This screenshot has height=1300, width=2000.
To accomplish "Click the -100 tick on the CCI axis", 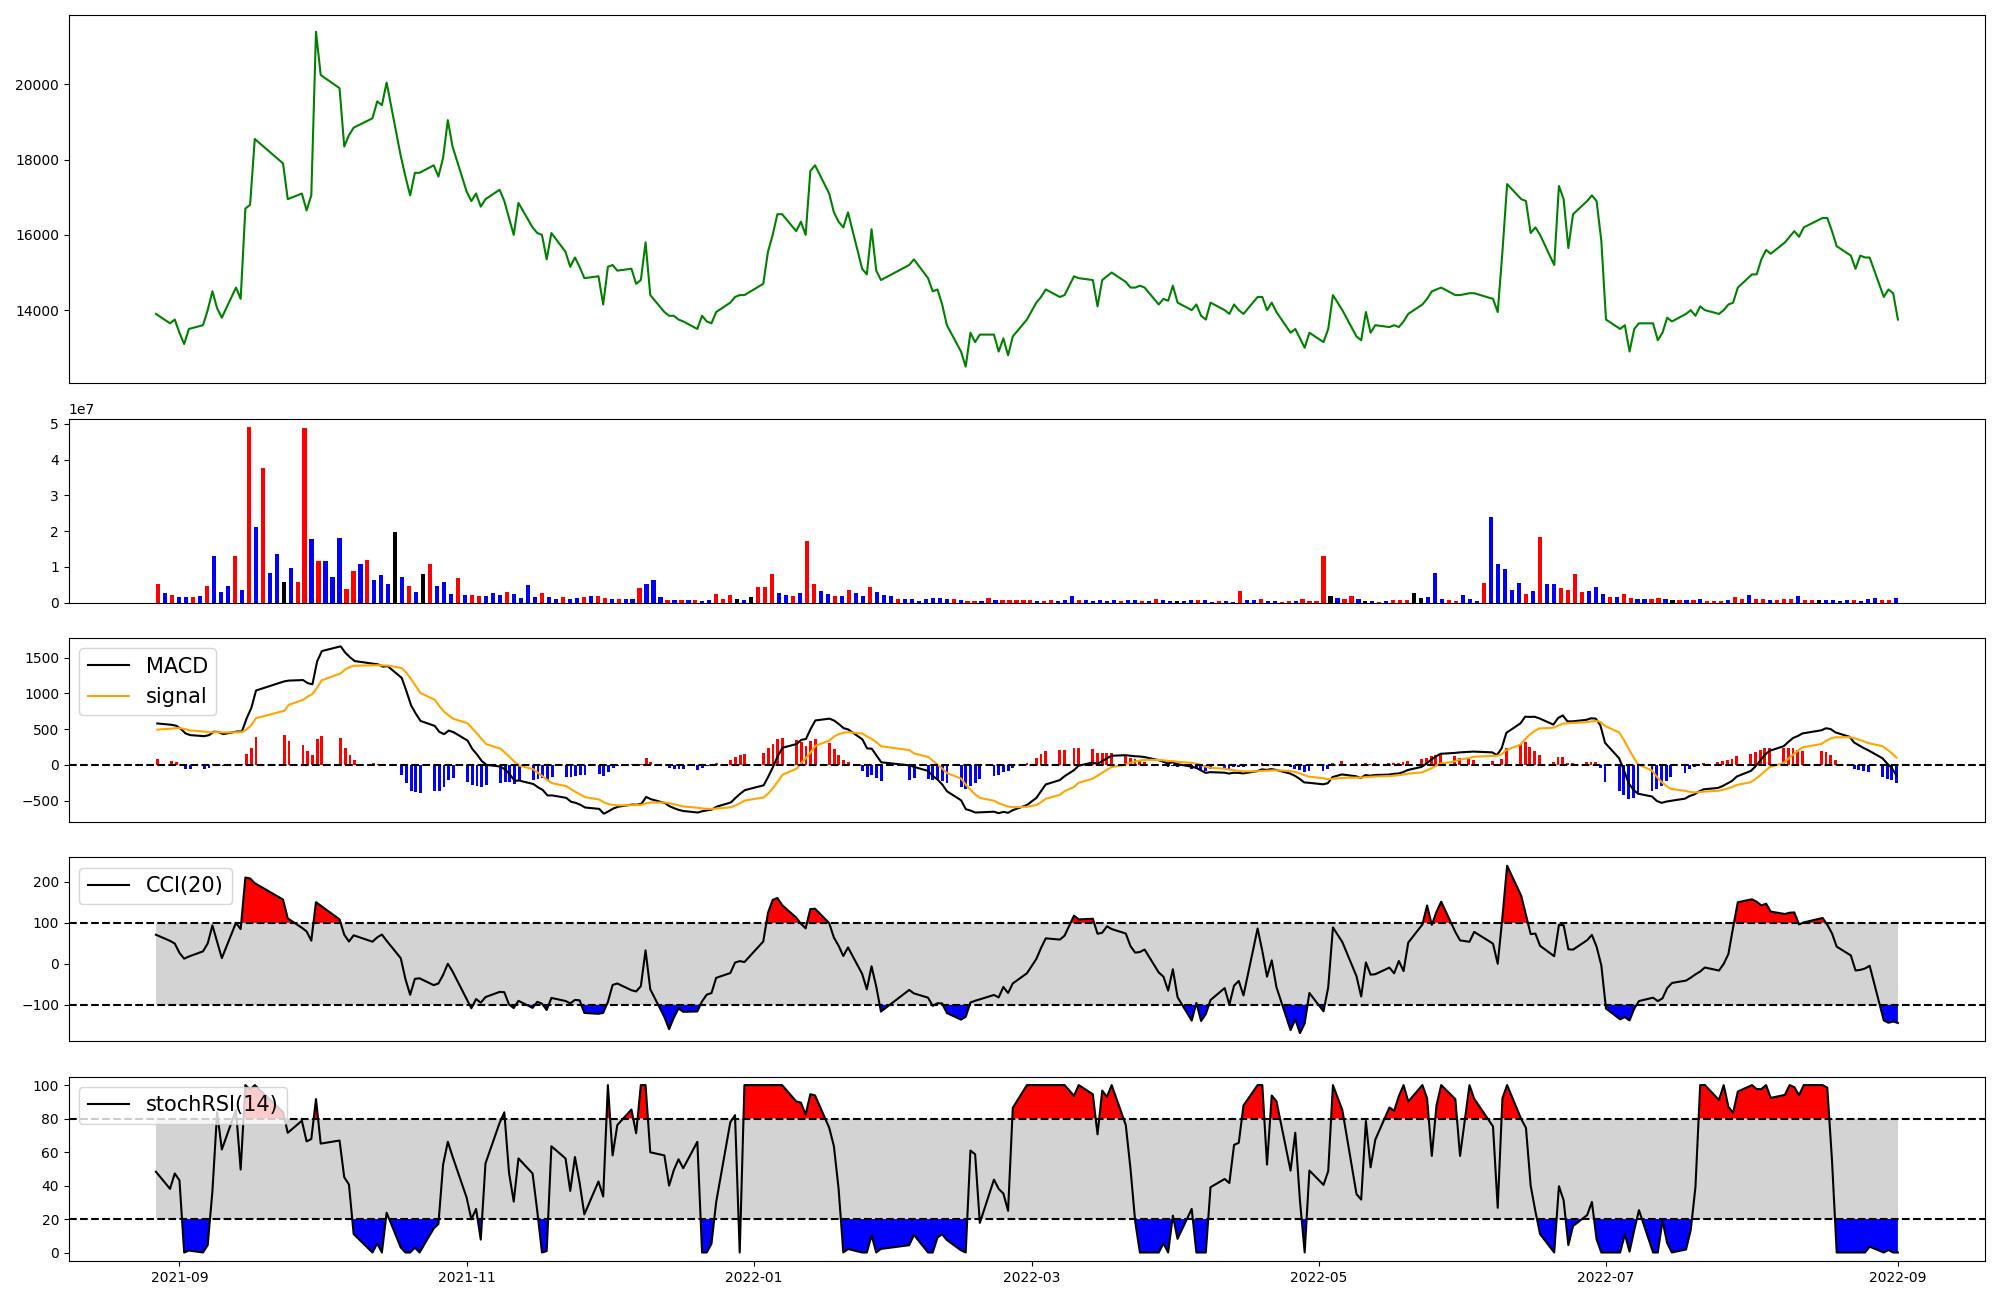I will click(x=42, y=1005).
